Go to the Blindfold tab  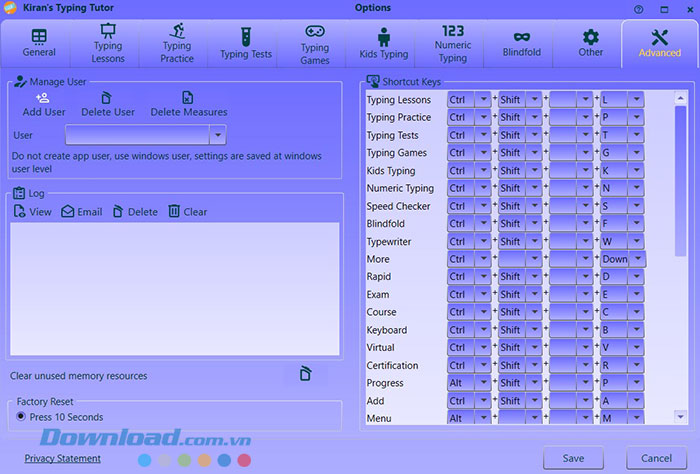[522, 42]
